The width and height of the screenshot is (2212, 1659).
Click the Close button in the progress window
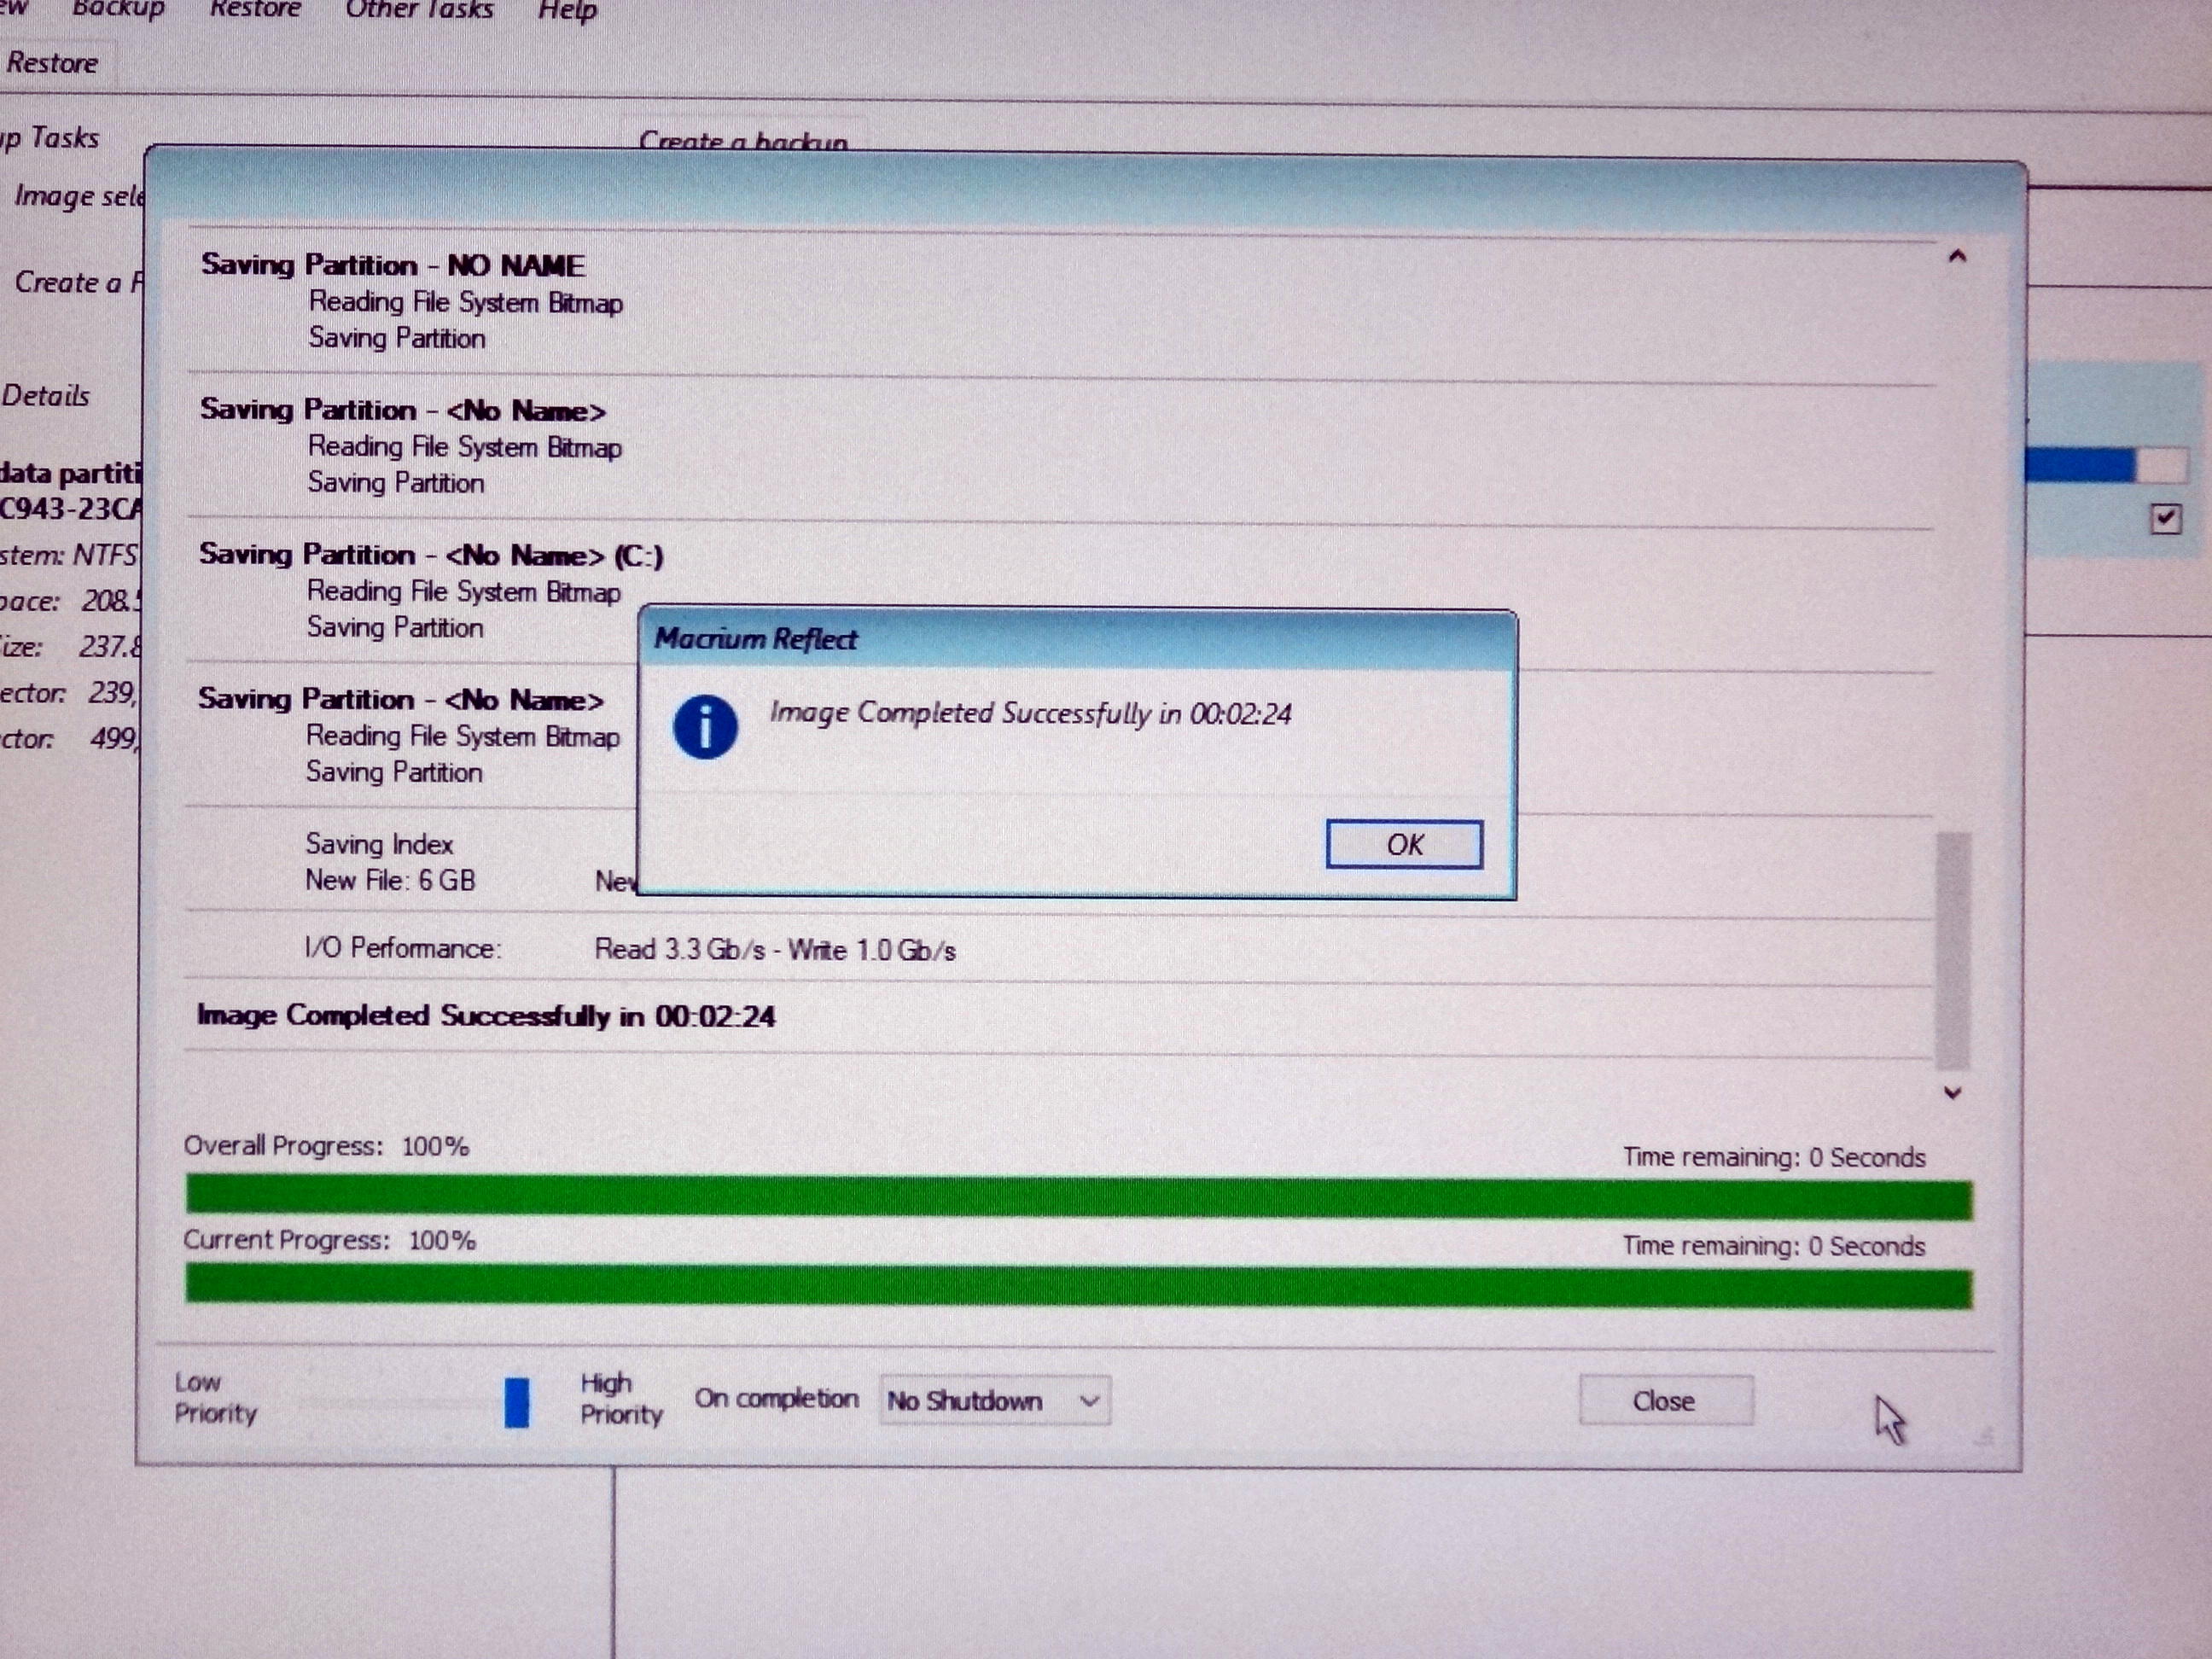pos(1665,1400)
